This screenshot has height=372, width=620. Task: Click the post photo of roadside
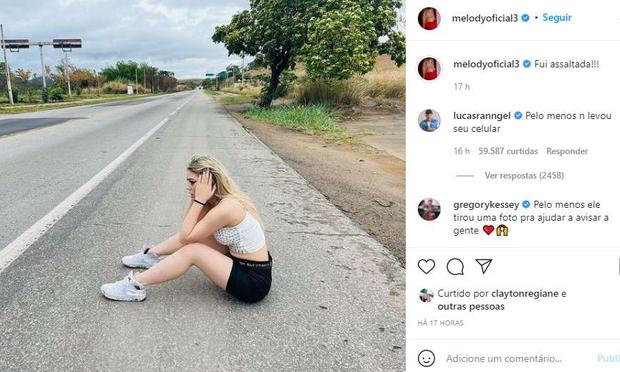202,186
